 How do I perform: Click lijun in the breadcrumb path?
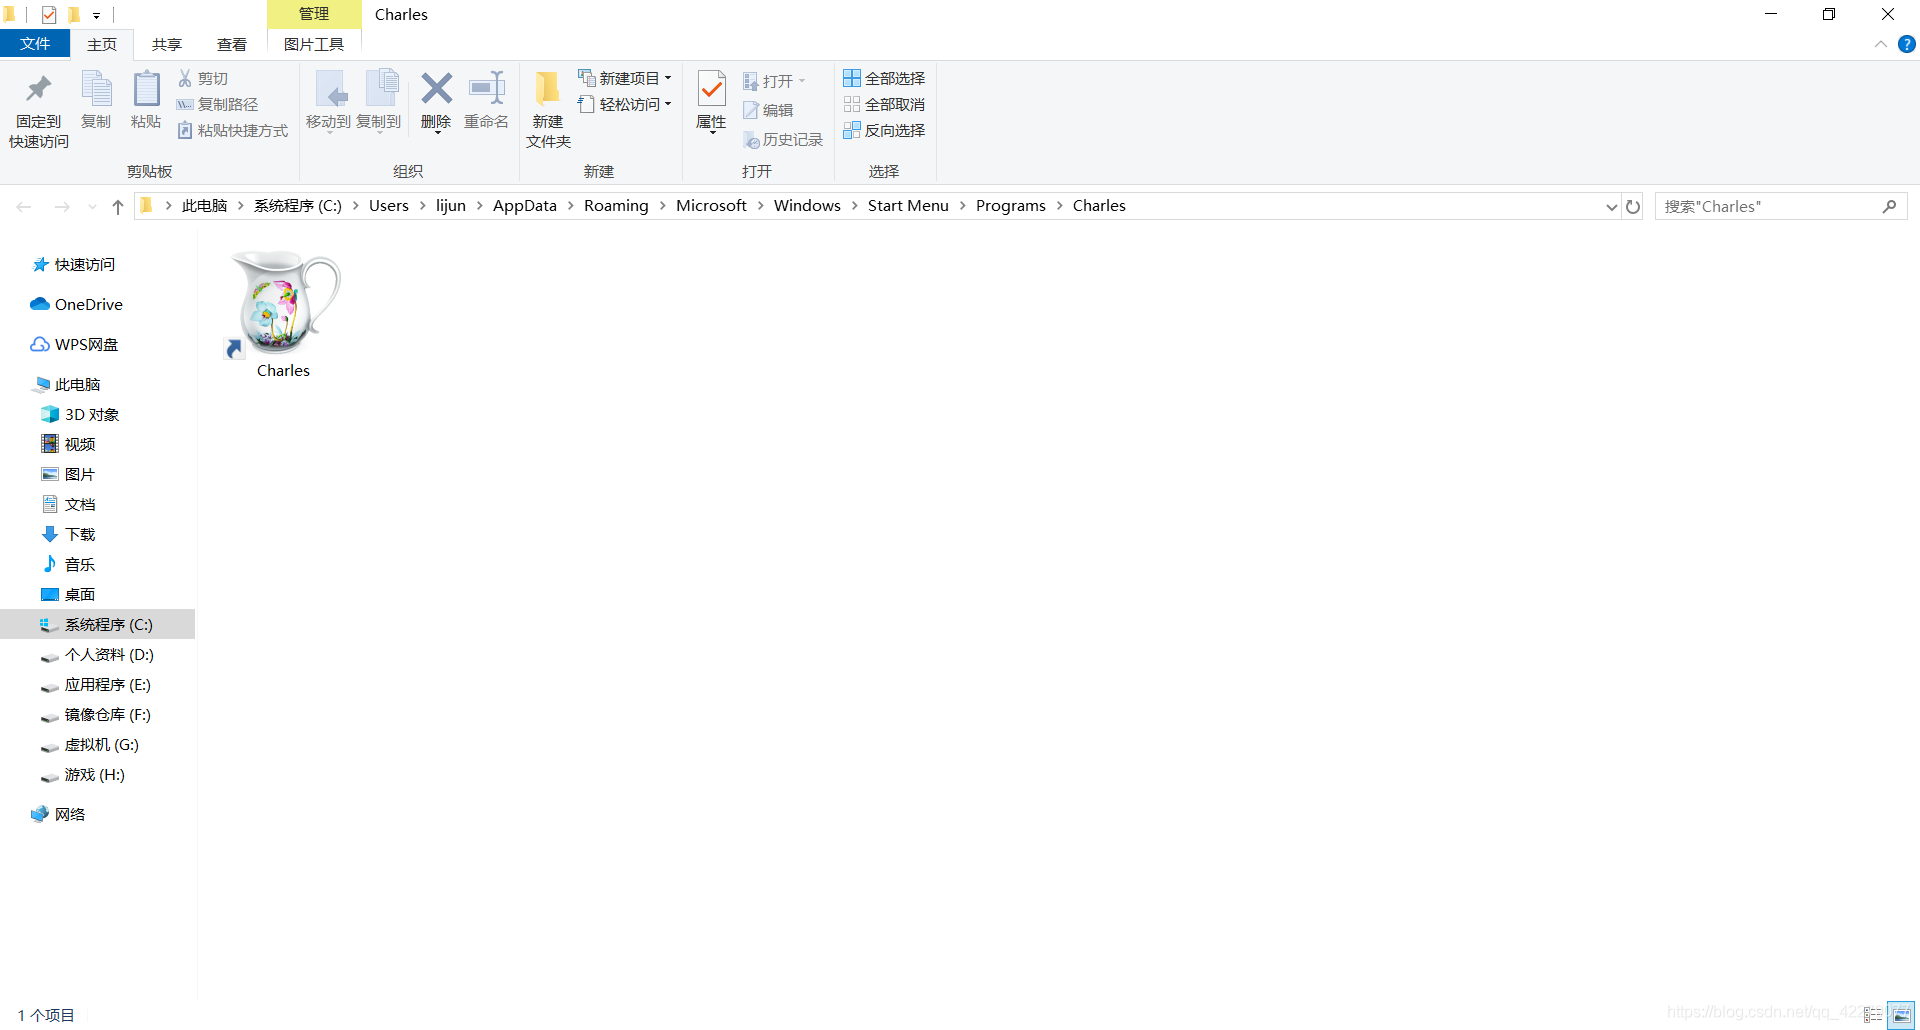tap(451, 206)
